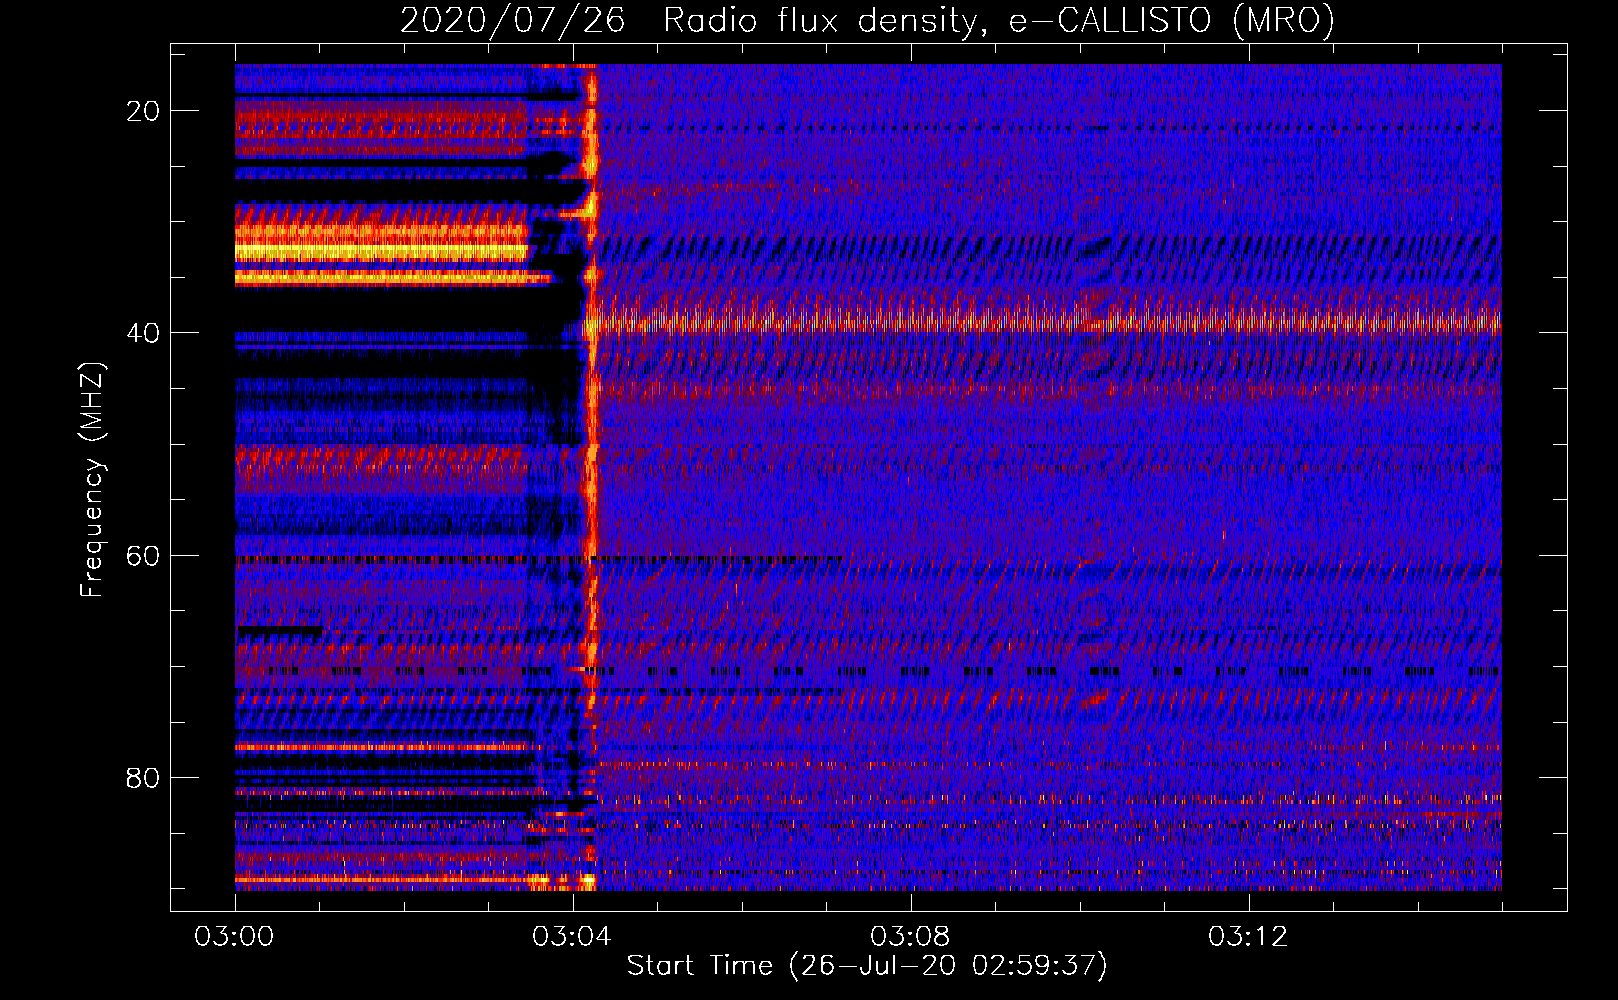Click the 60 MHz frequency tick label
1618x1000 pixels.
(143, 556)
